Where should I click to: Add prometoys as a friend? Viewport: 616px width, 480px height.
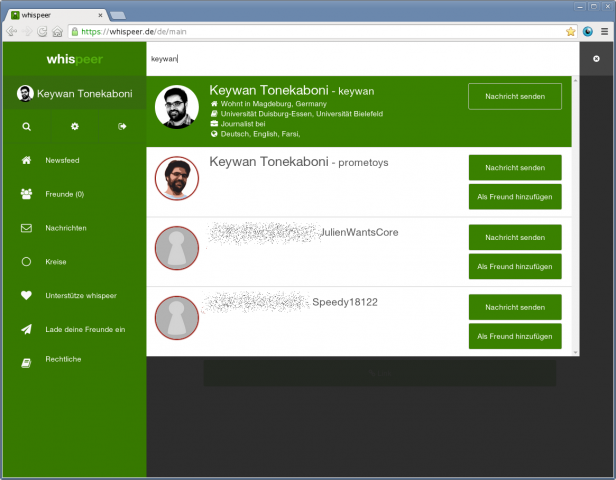click(514, 197)
